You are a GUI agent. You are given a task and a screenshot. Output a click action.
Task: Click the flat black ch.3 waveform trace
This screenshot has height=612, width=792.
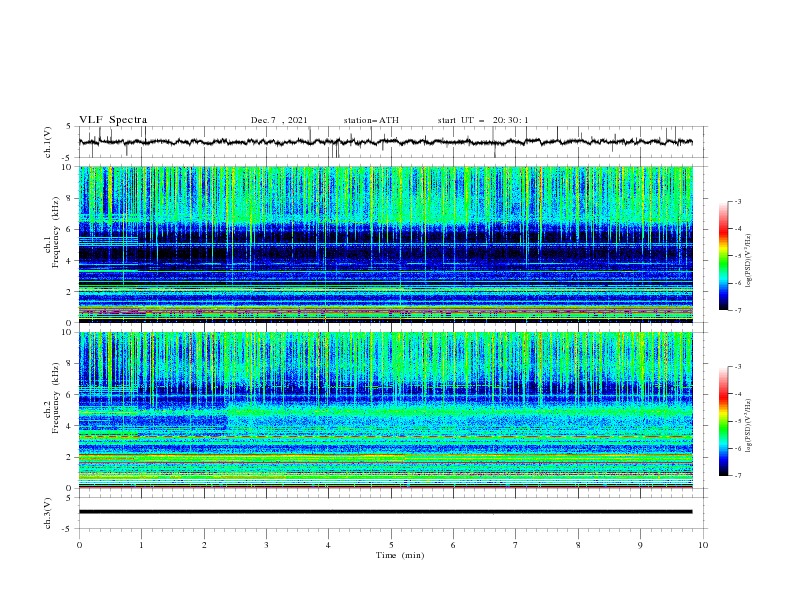coord(385,512)
